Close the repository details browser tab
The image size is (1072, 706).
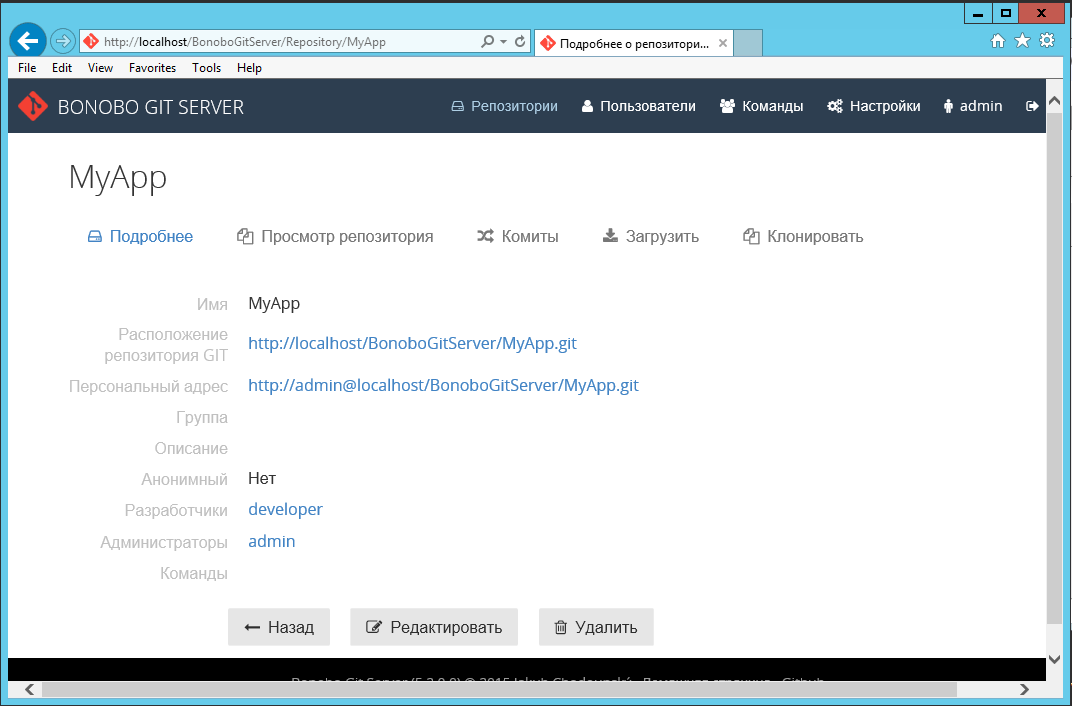[723, 43]
